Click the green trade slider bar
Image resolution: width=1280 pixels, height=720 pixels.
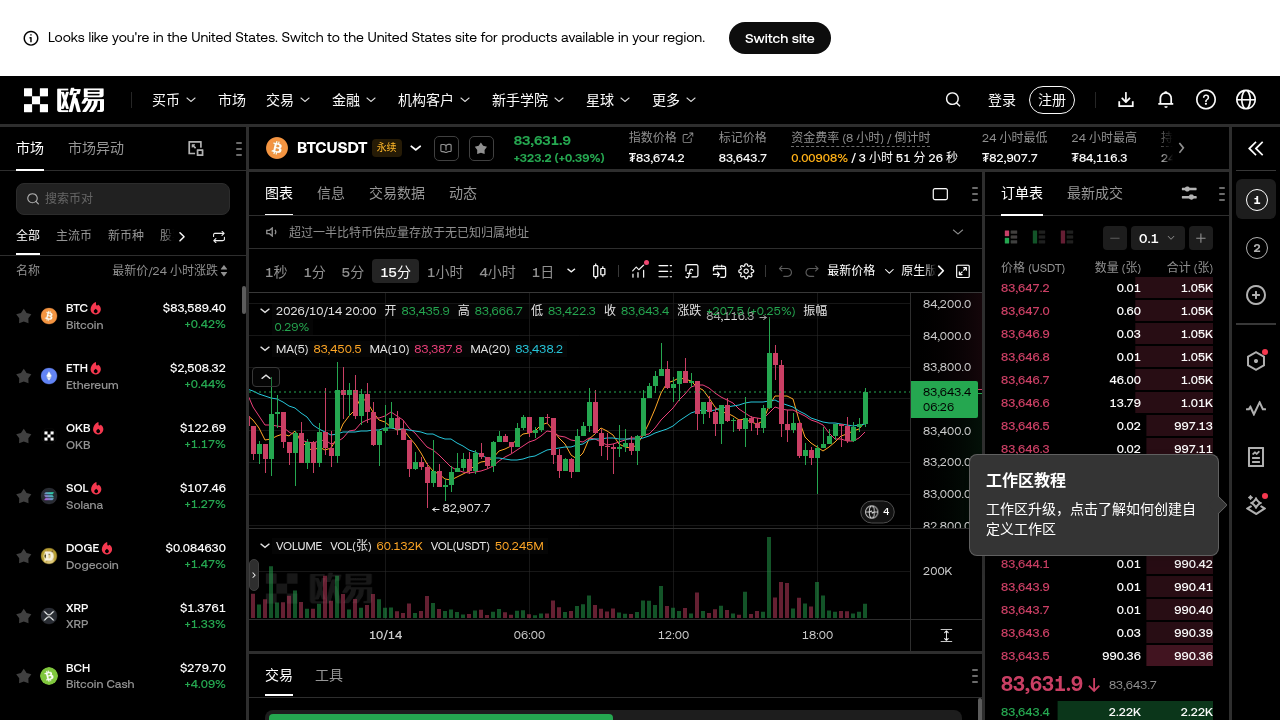[441, 716]
